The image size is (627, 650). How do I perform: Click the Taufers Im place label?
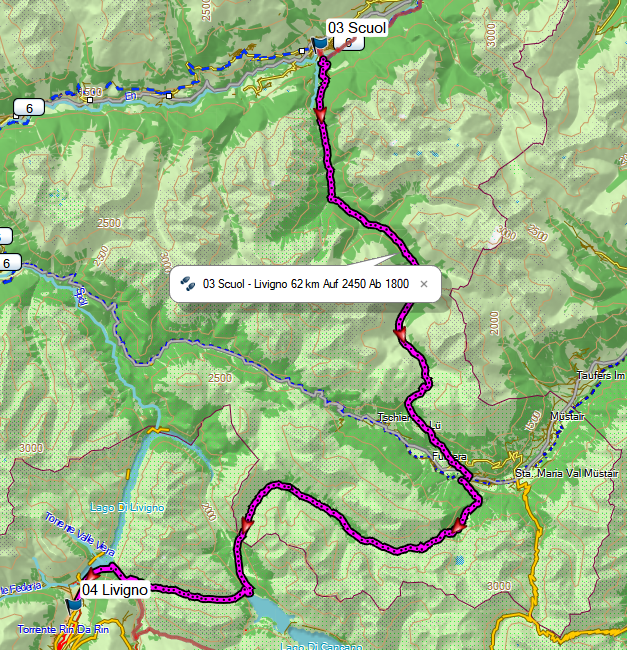pos(600,375)
